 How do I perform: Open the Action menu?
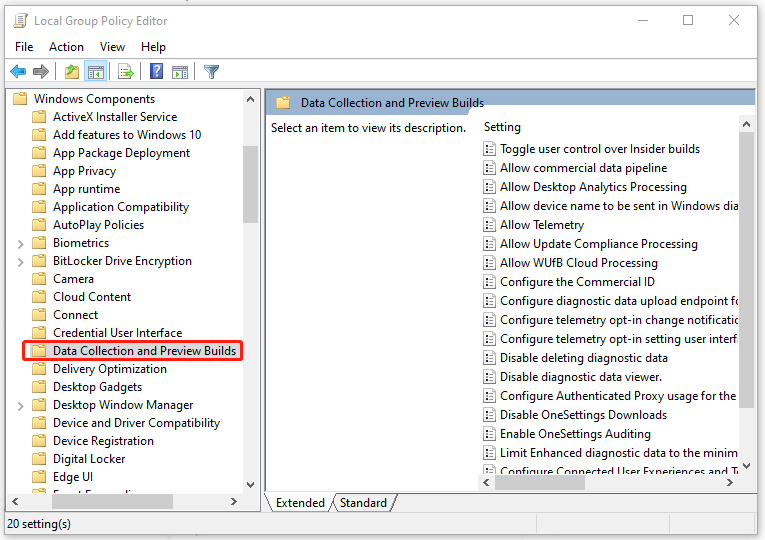click(x=66, y=47)
